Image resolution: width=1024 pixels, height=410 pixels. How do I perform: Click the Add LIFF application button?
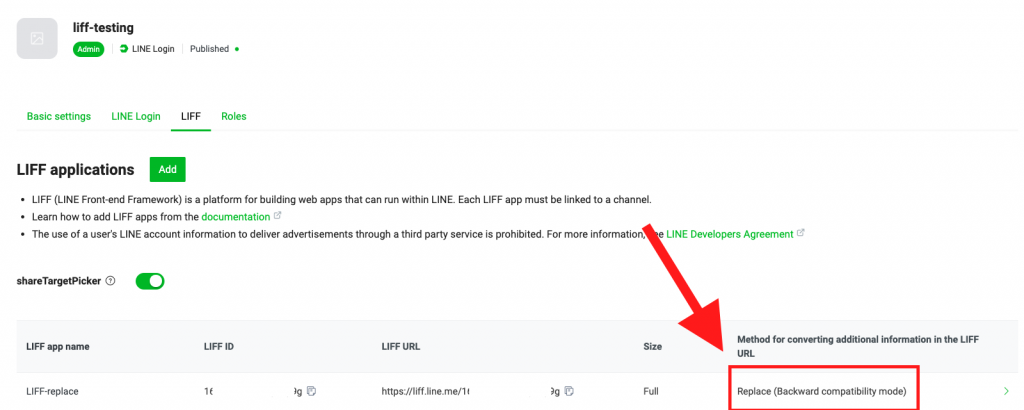click(x=168, y=169)
